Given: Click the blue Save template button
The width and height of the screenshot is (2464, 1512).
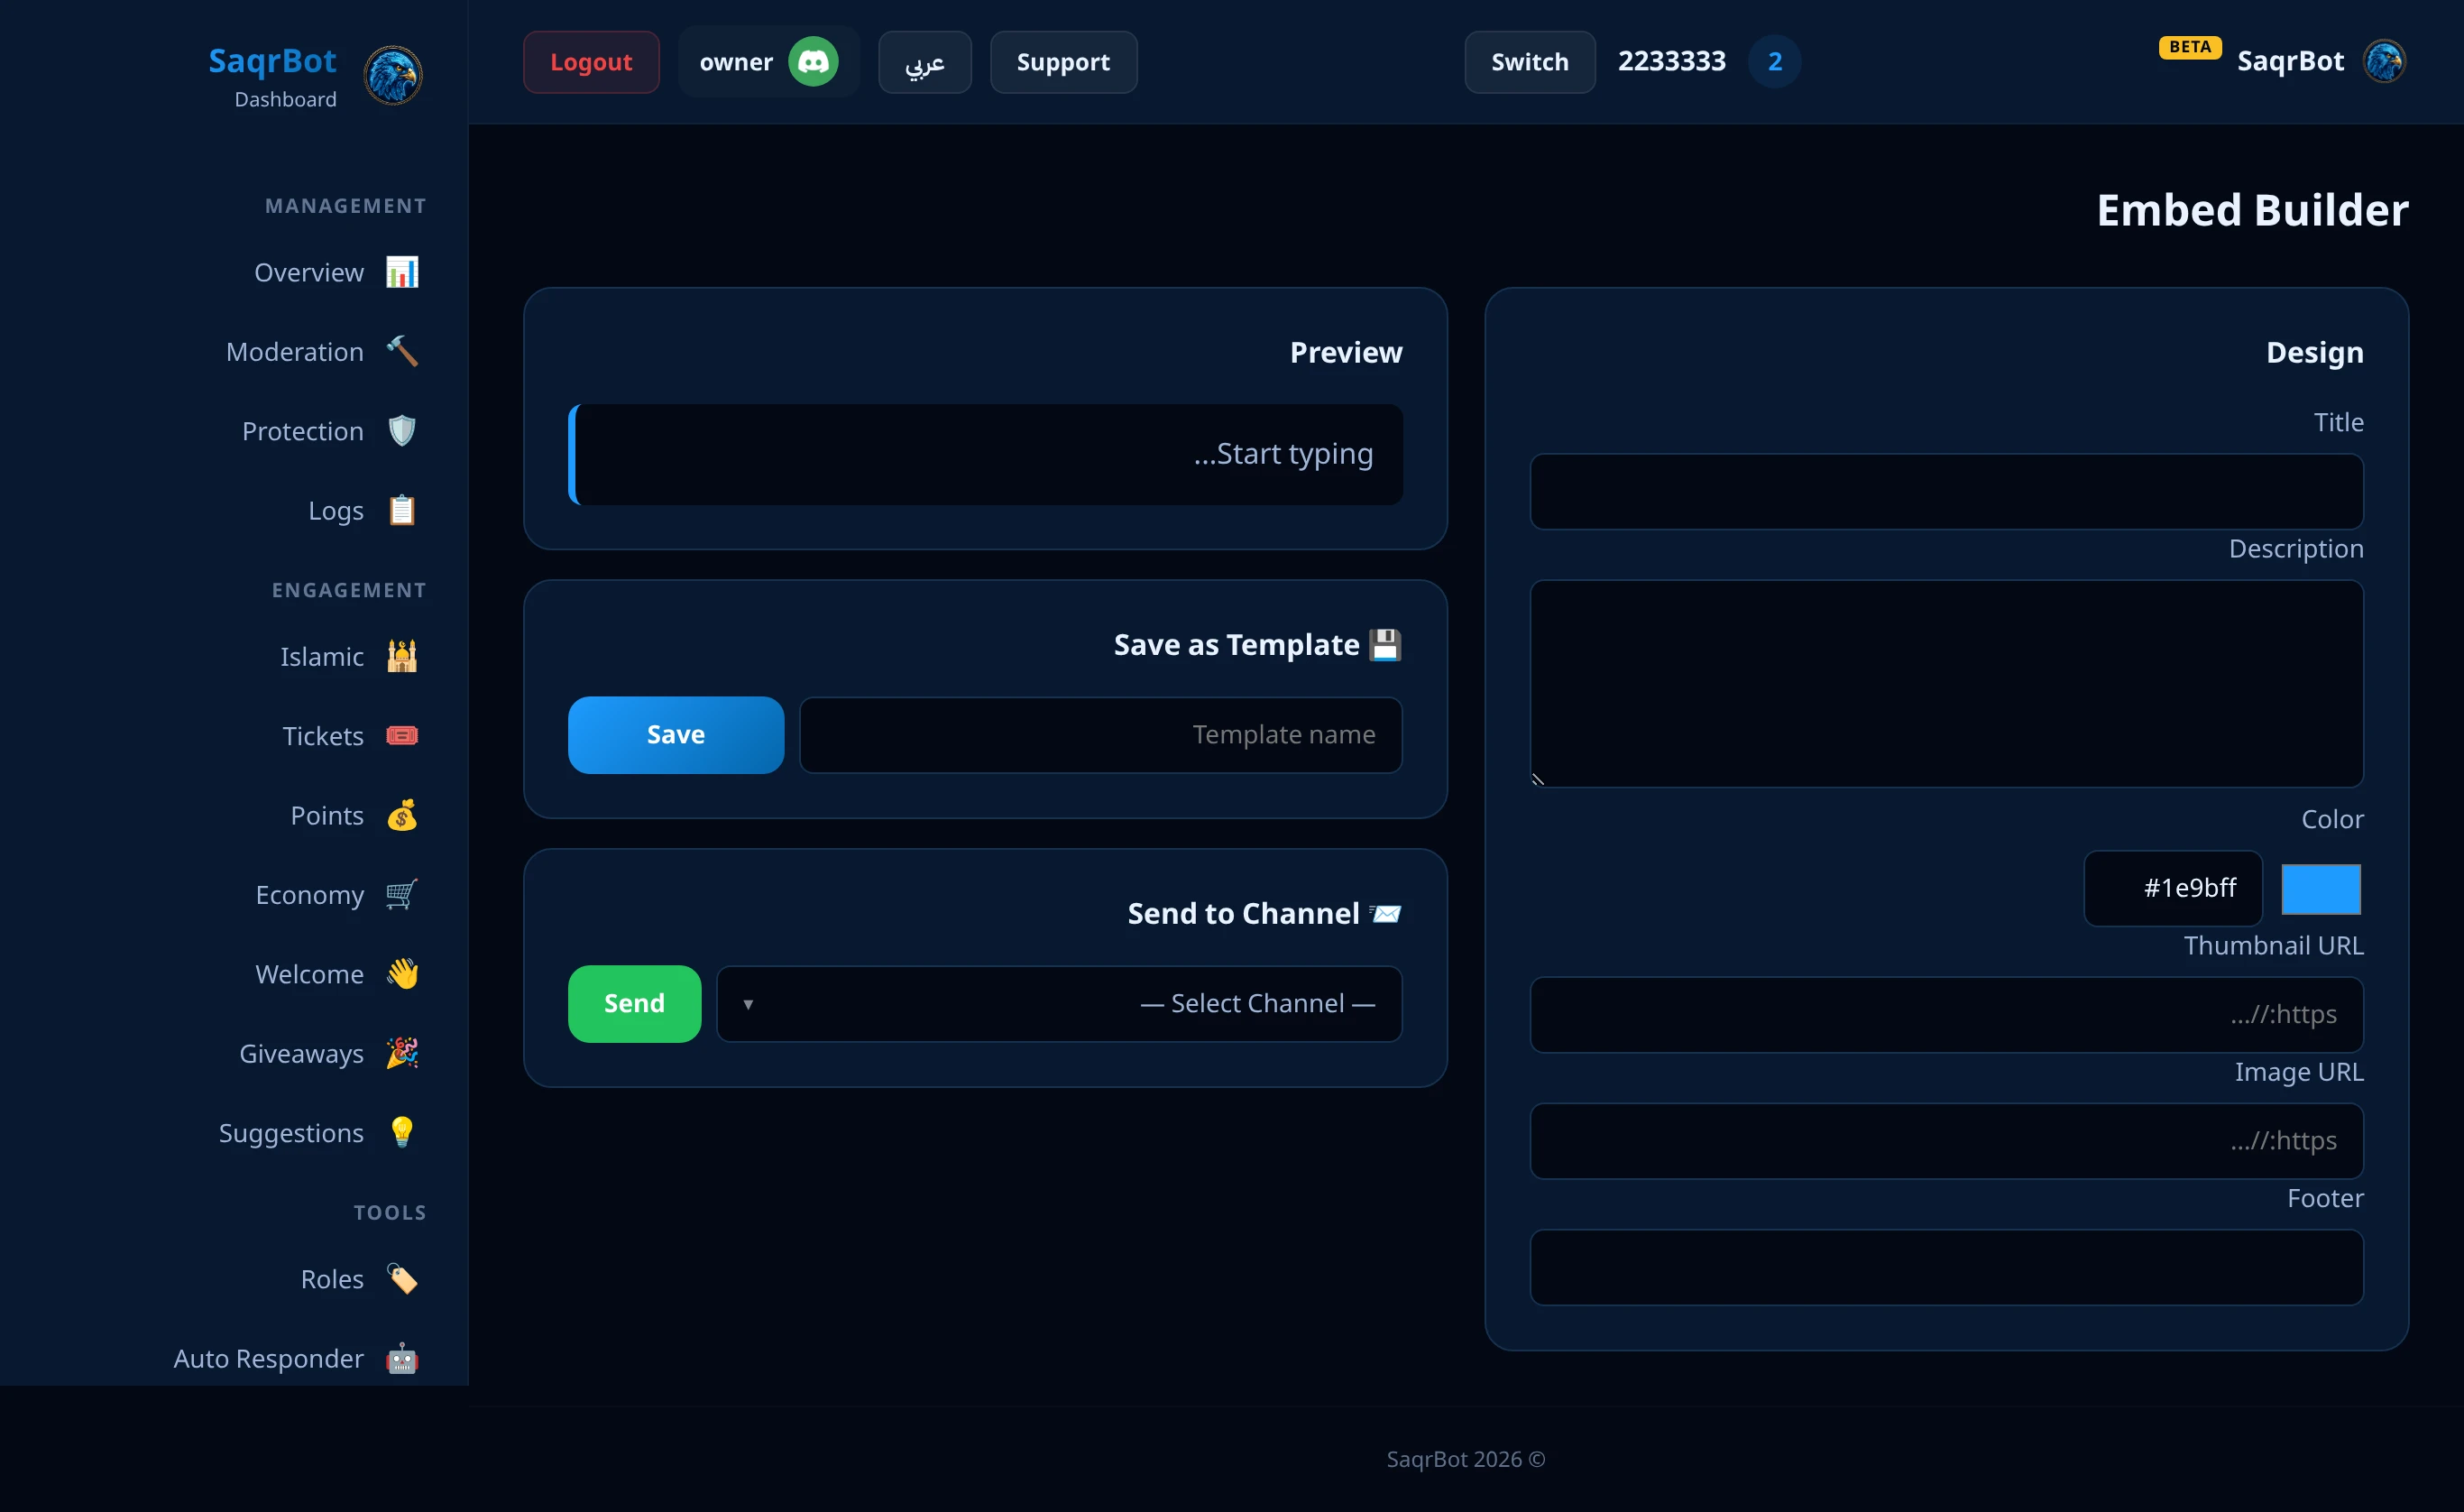Looking at the screenshot, I should [676, 735].
